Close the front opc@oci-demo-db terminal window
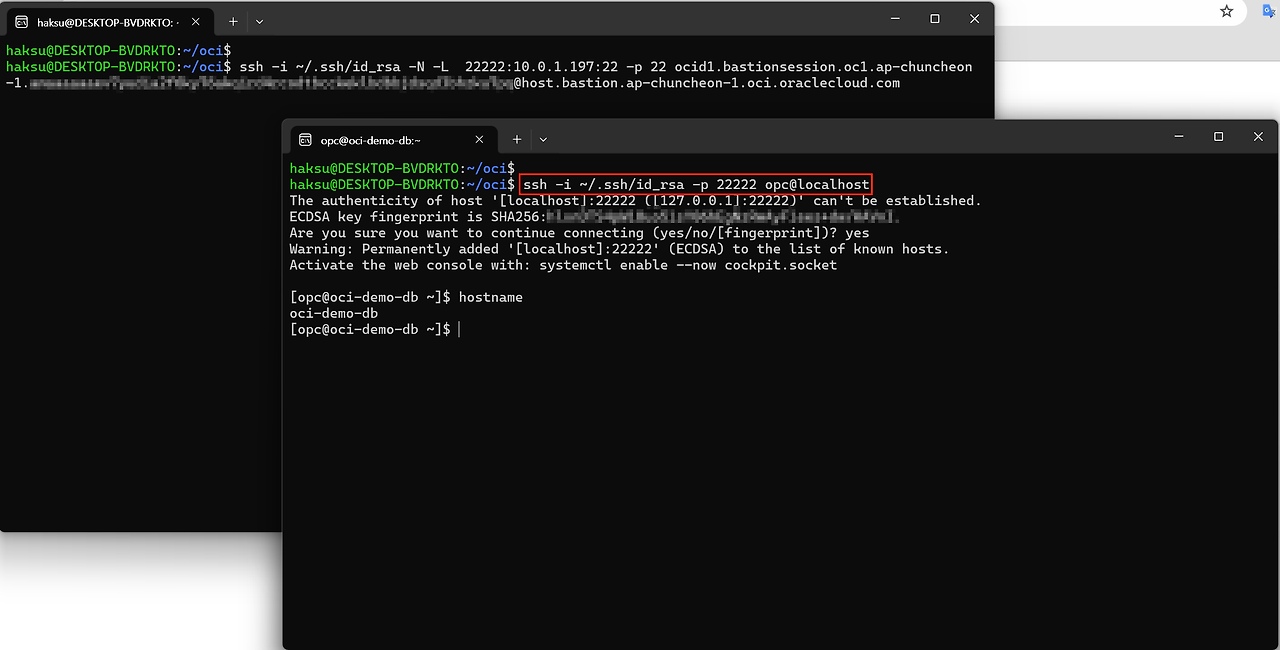This screenshot has width=1280, height=650. (1258, 137)
